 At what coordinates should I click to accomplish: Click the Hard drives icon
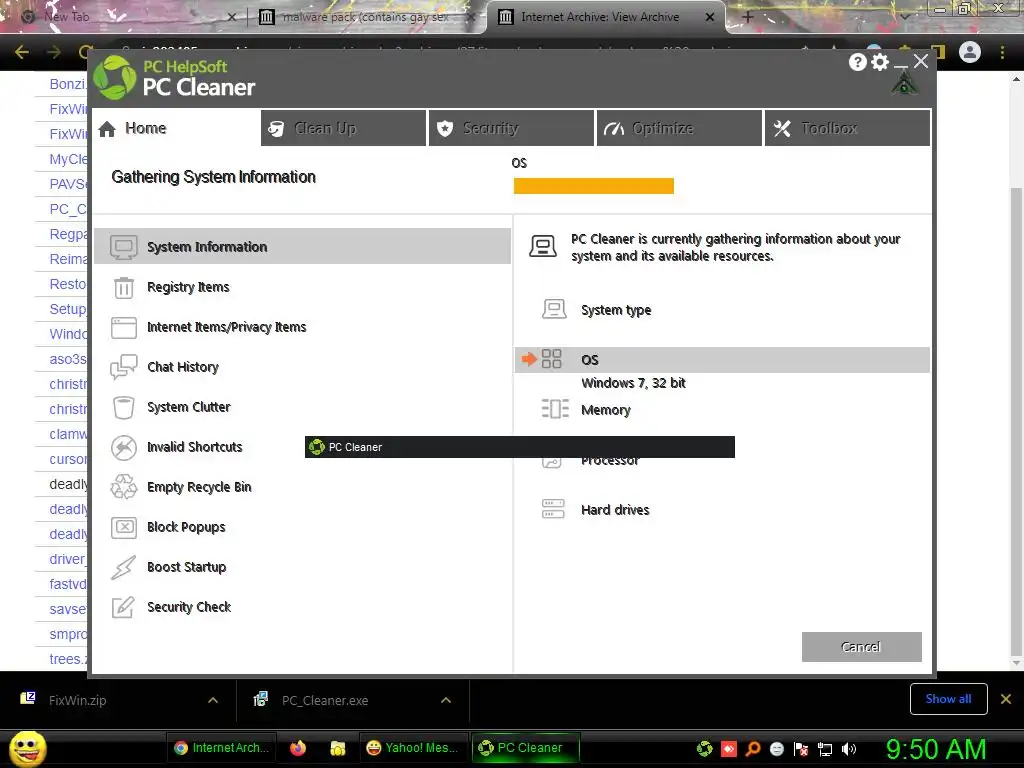point(553,509)
